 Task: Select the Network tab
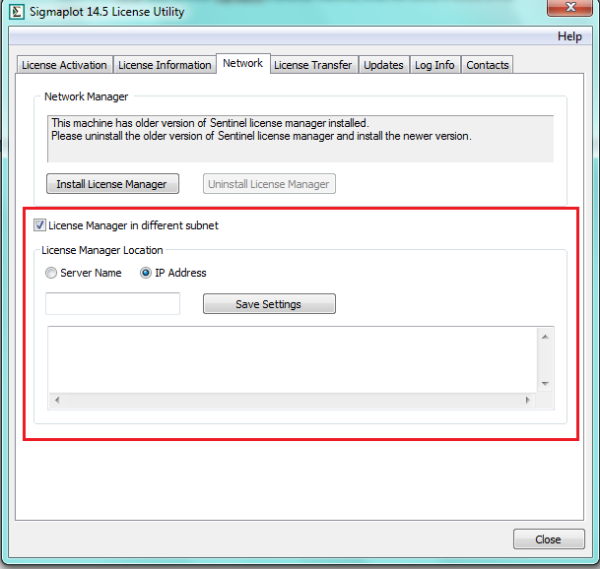click(x=243, y=63)
